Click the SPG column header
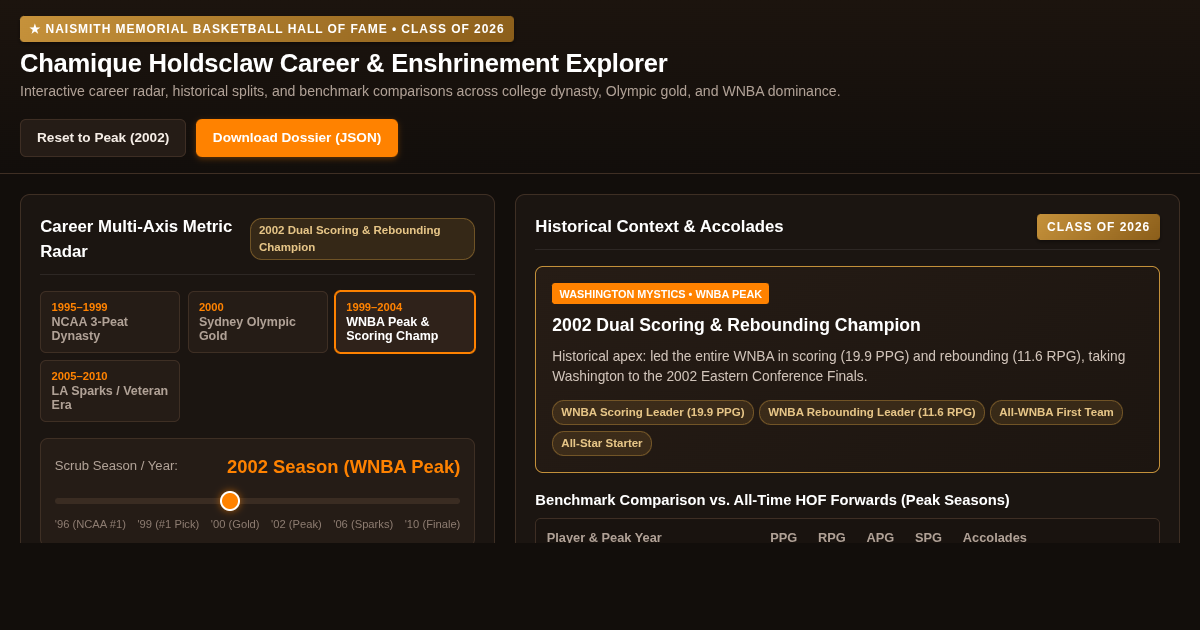 coord(928,537)
